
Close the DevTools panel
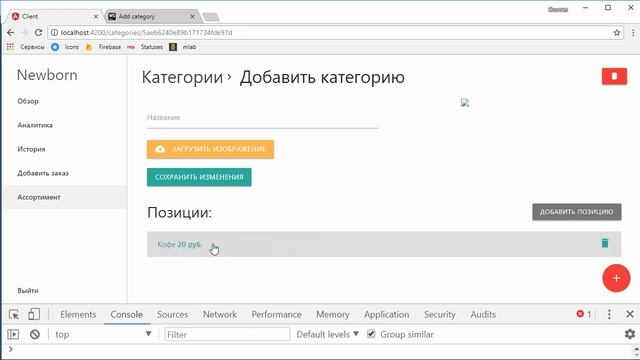(630, 314)
